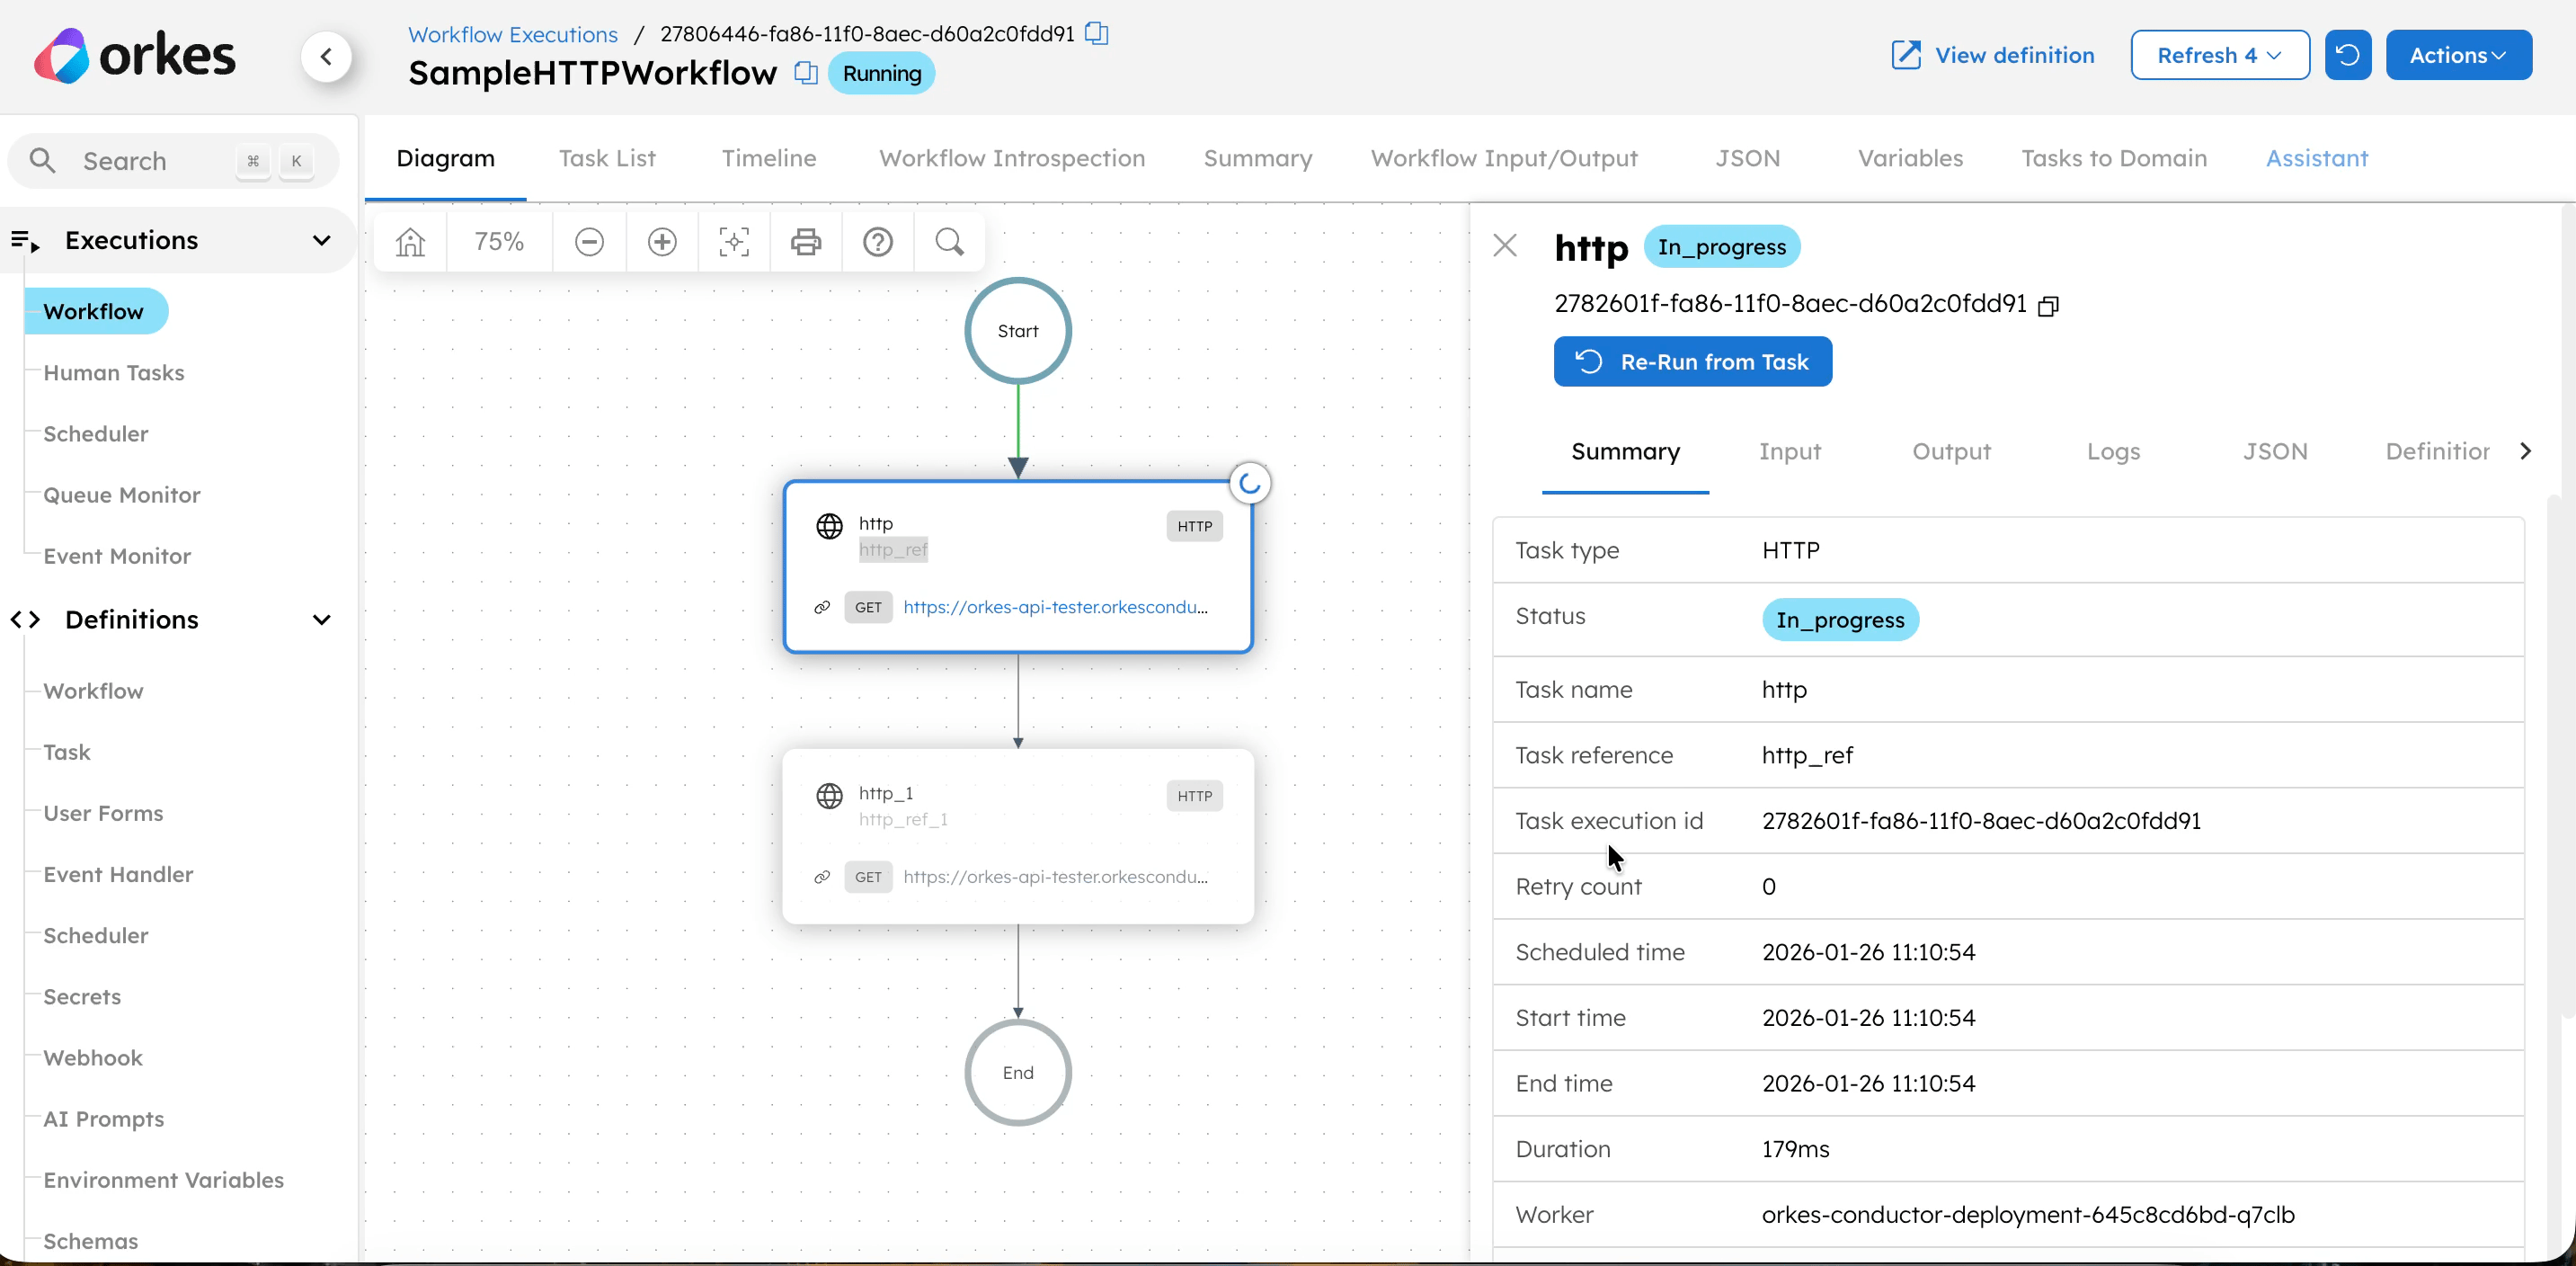This screenshot has height=1266, width=2576.
Task: Zoom in on the workflow diagram
Action: (661, 241)
